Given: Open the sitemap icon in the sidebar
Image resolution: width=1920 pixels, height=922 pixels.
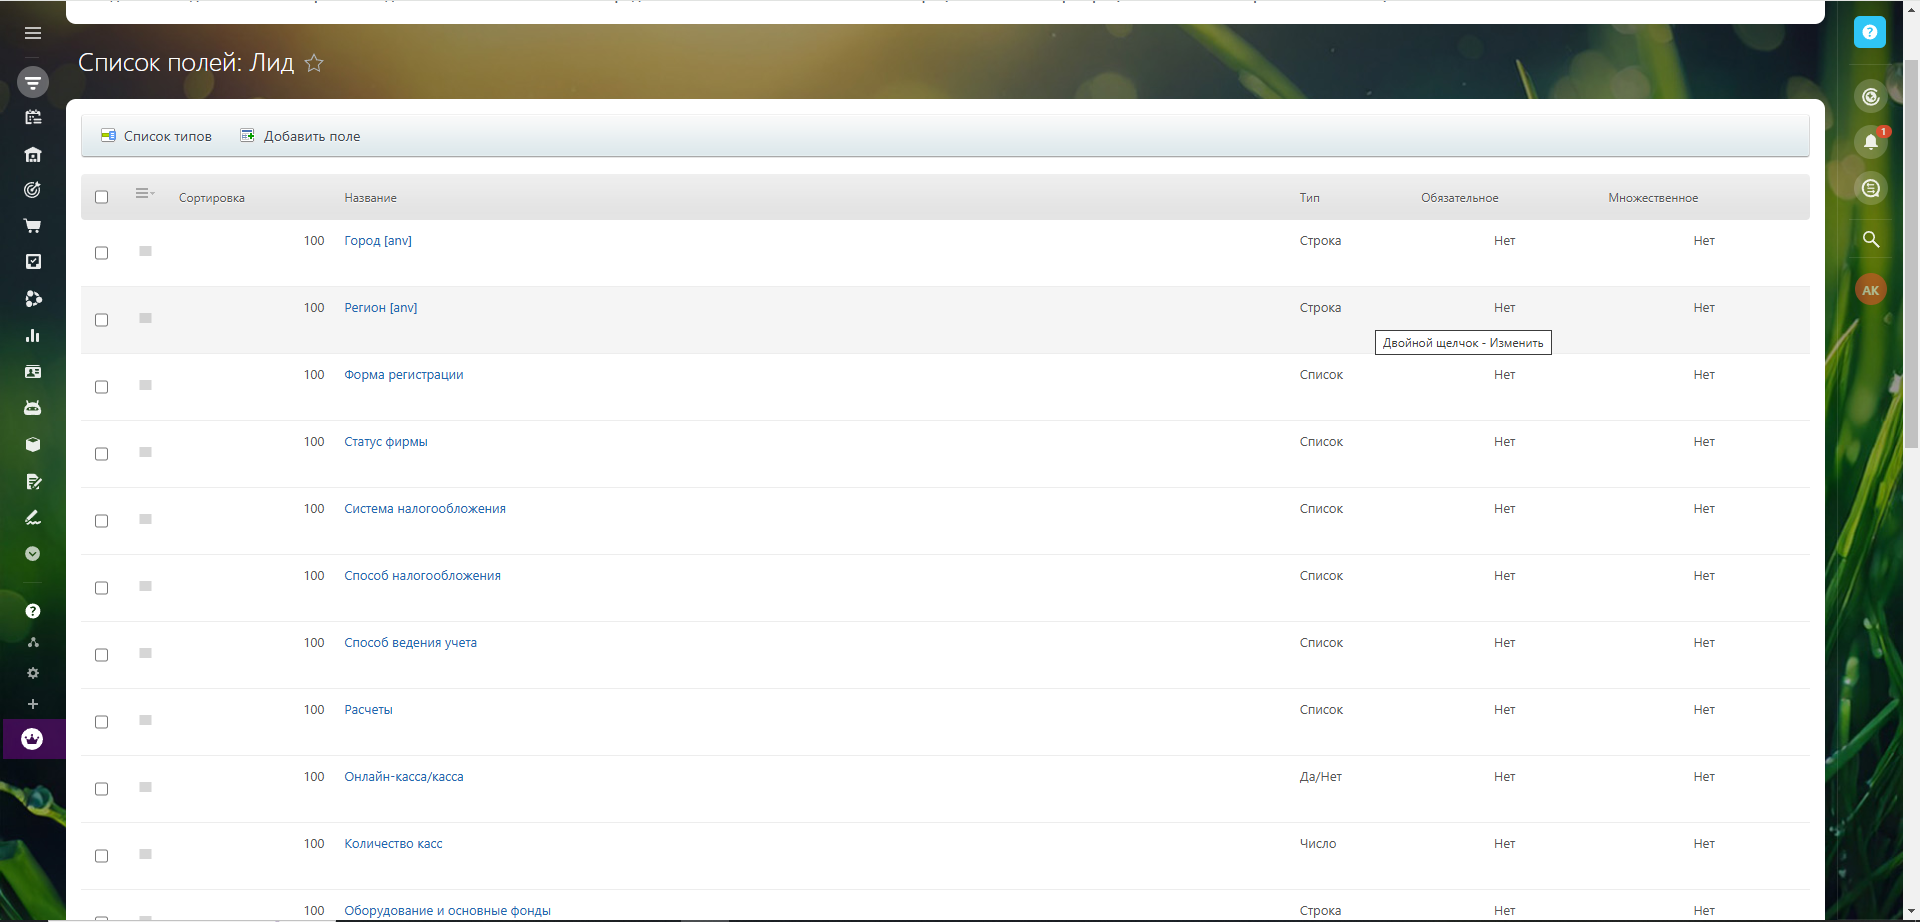Looking at the screenshot, I should (33, 642).
